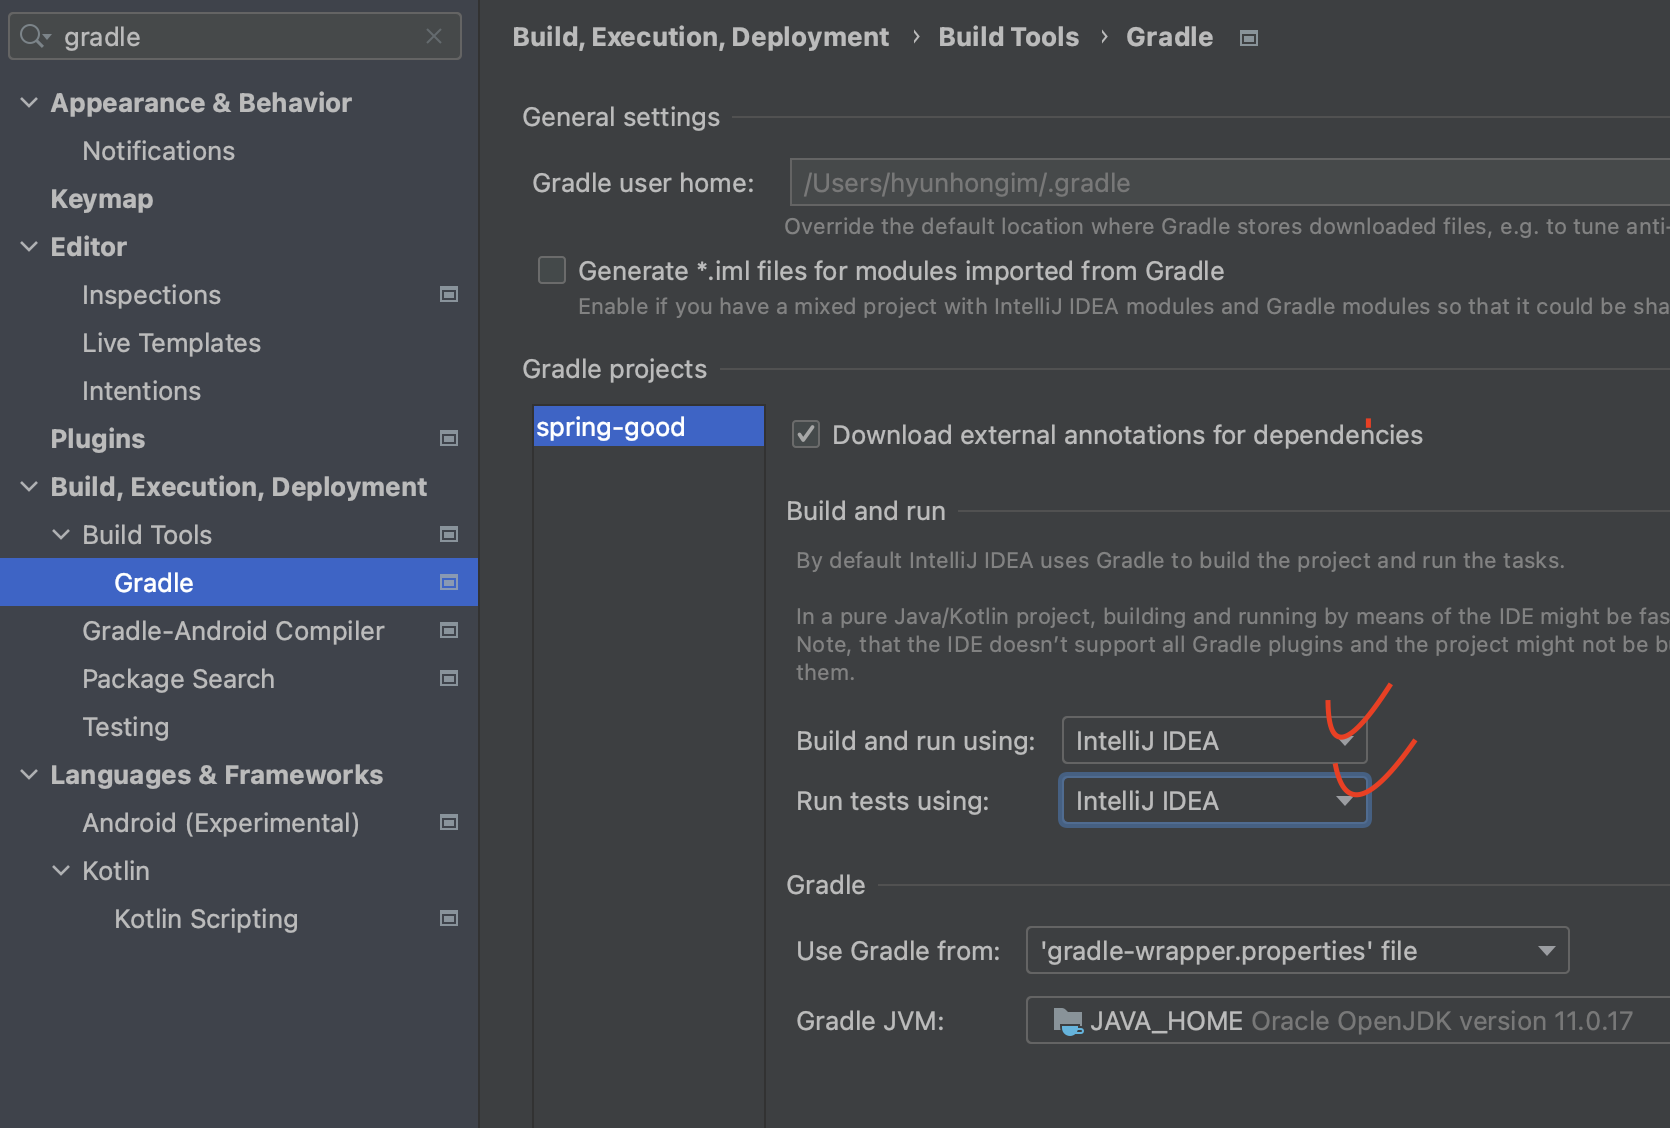Open Testing settings
This screenshot has width=1670, height=1128.
click(125, 727)
